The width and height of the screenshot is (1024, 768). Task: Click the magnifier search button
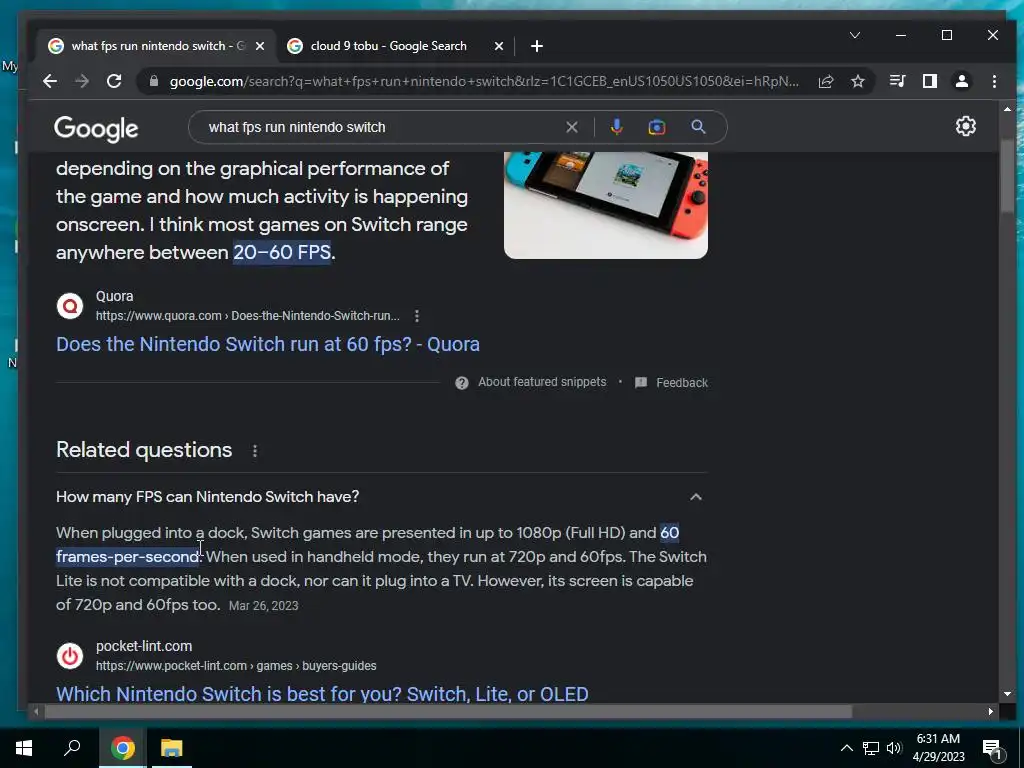coord(698,127)
